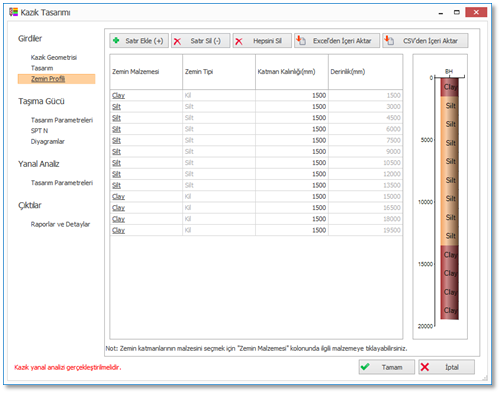Click the Silt material link at depth 10500
The width and height of the screenshot is (501, 394).
coord(116,163)
